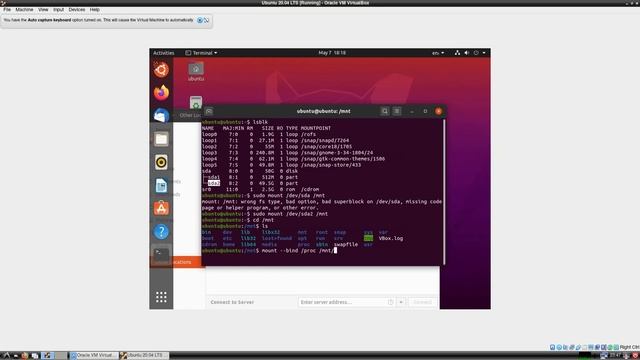Open the VirtualBox Devices menu
Screen dimensions: 640x360
point(77,9)
